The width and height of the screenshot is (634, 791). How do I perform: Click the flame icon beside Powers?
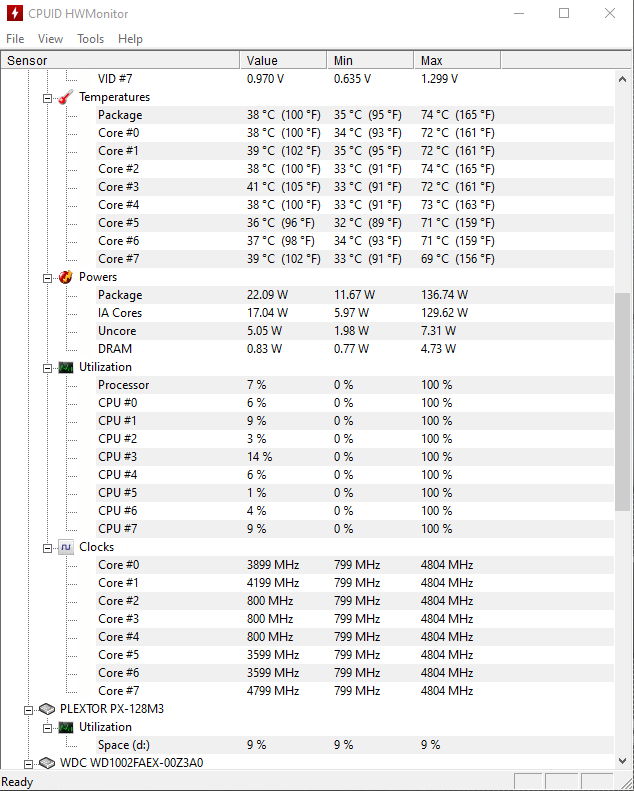click(x=65, y=277)
